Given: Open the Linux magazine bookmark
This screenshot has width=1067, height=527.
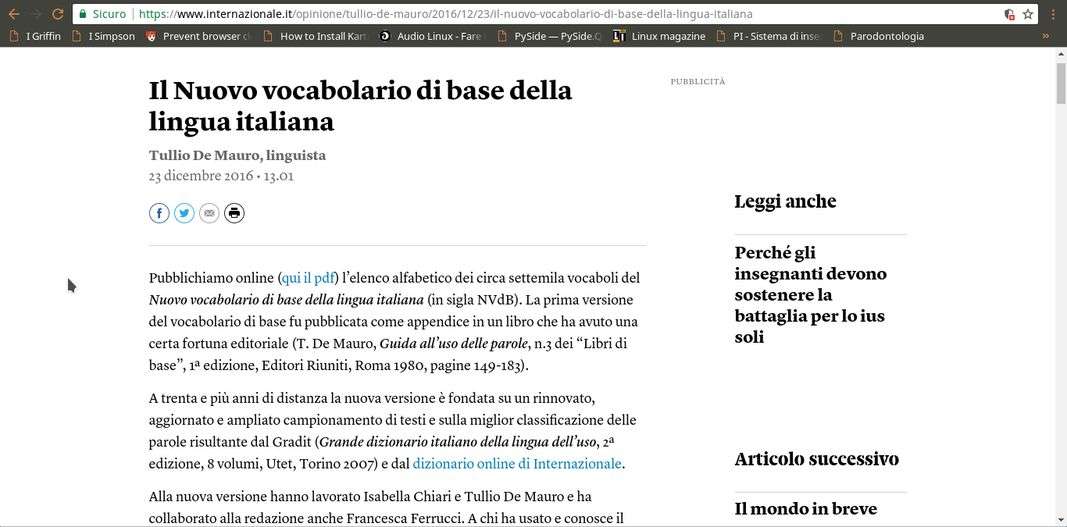Looking at the screenshot, I should [659, 36].
